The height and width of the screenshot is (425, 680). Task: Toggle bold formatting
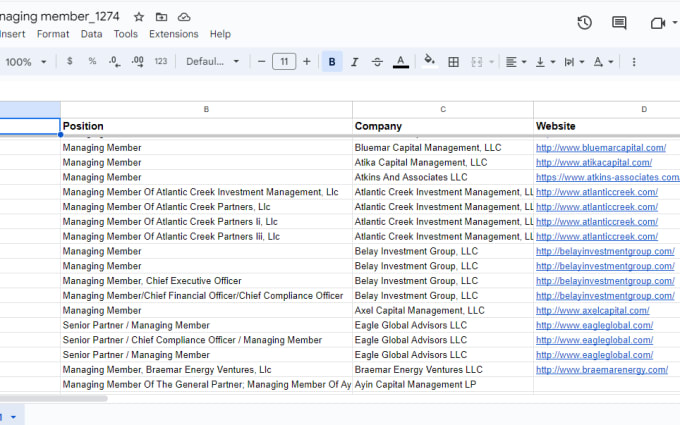coord(332,62)
